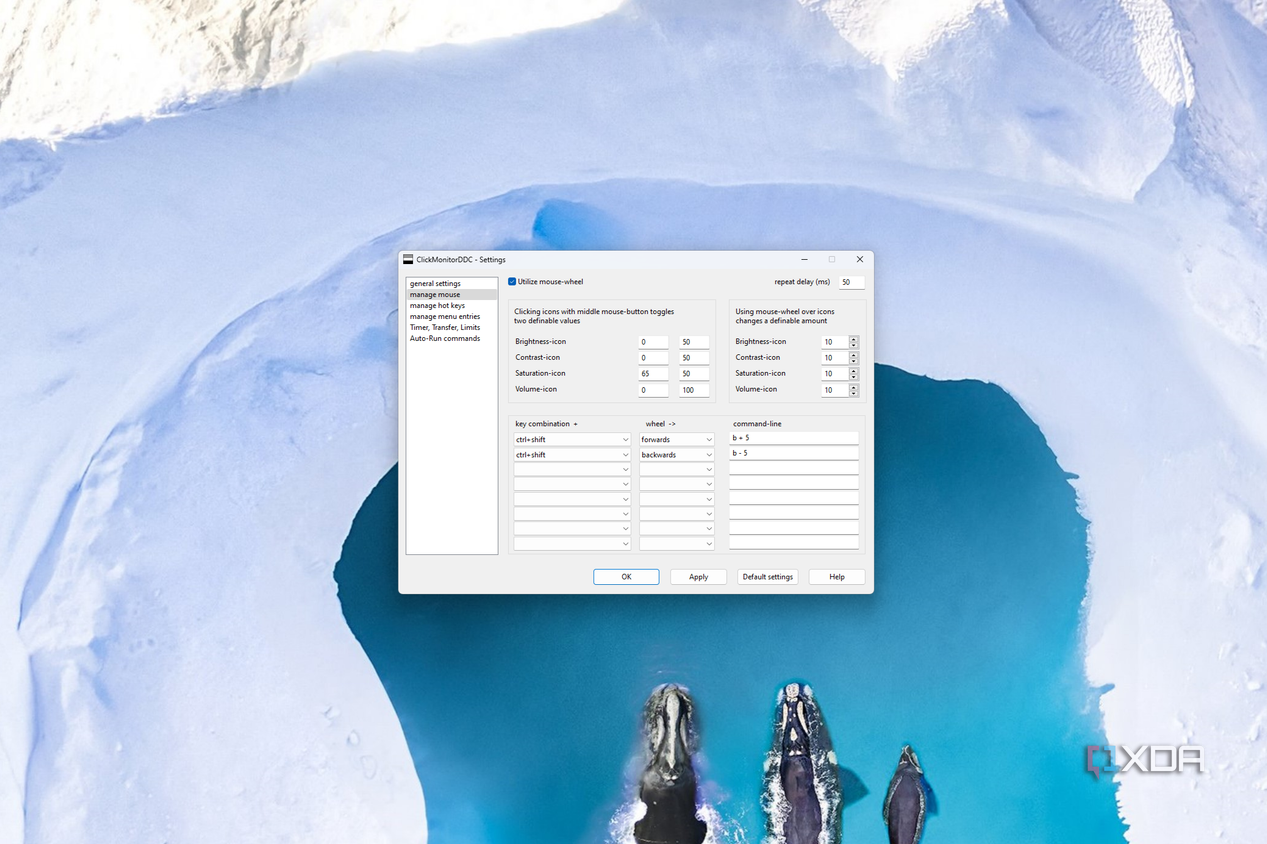Open third-row key combination dropdown
Image resolution: width=1267 pixels, height=844 pixels.
[x=572, y=470]
